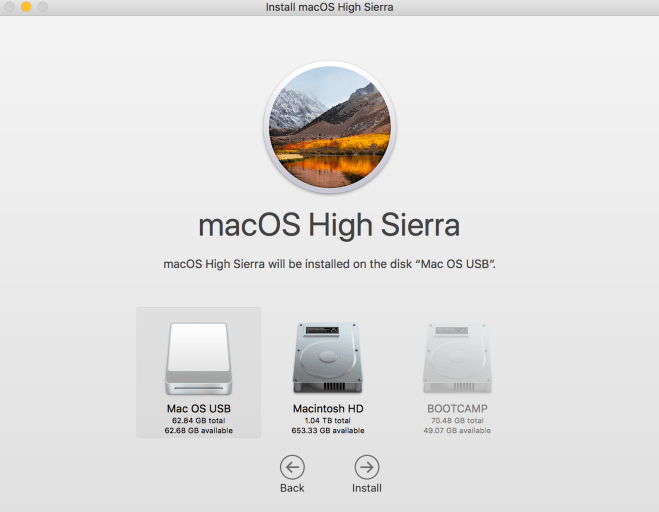The width and height of the screenshot is (659, 512).
Task: Click the "will be installed on the disk" message
Action: tap(330, 264)
